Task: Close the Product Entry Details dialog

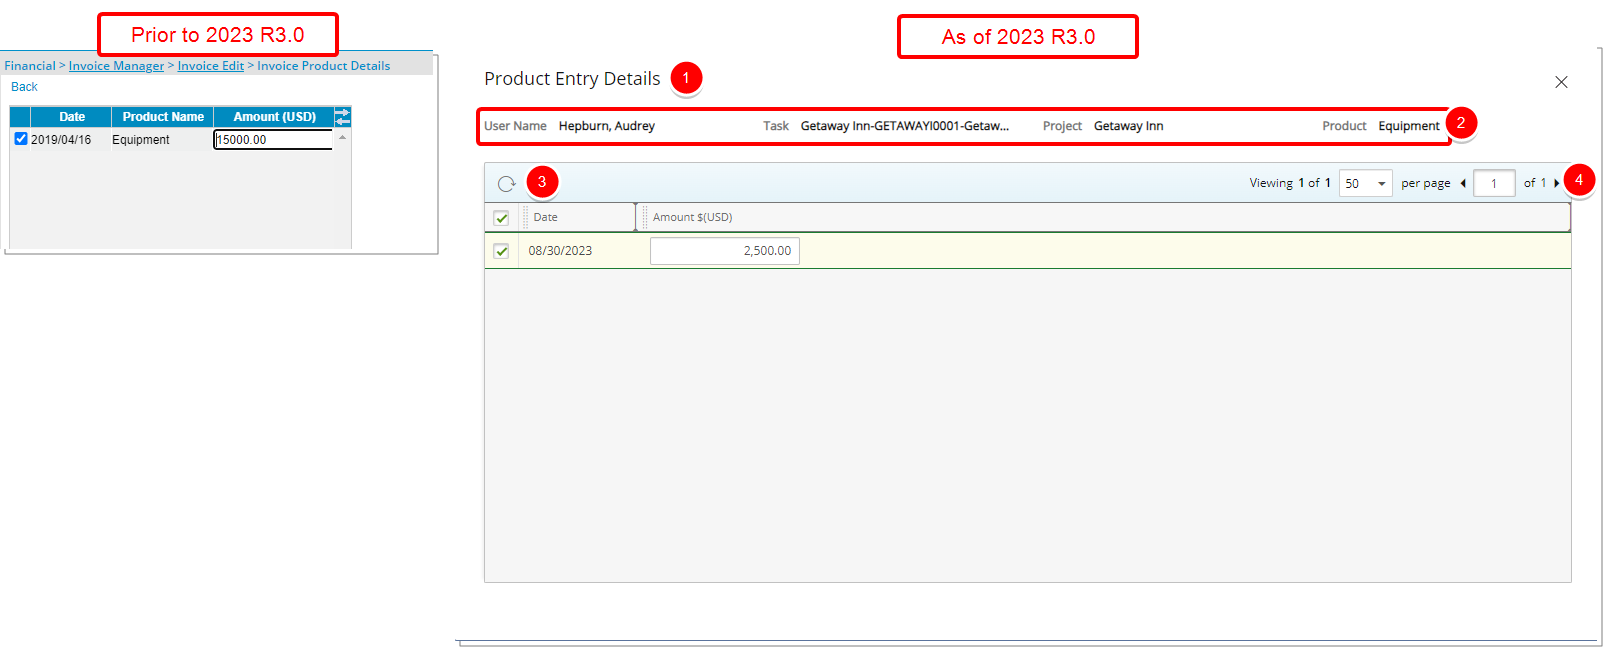Action: [1561, 82]
